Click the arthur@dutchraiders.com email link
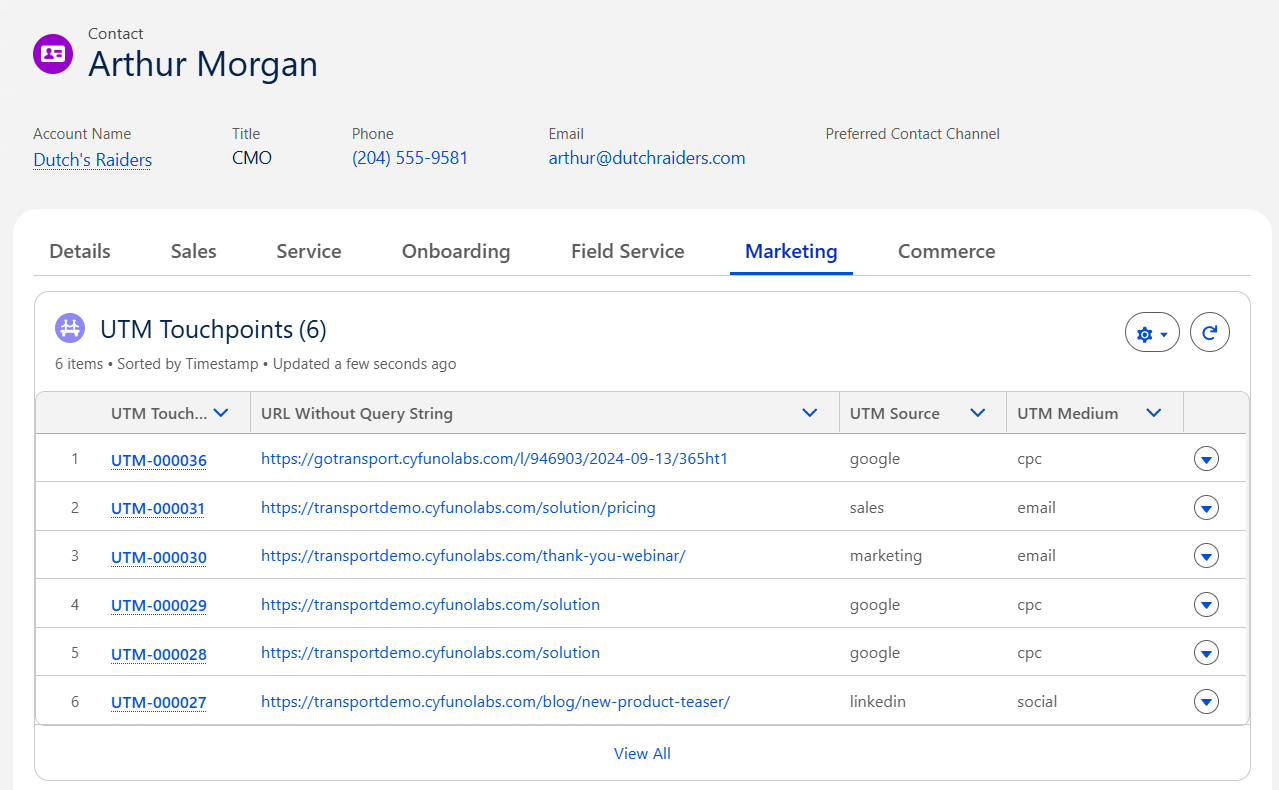Image resolution: width=1279 pixels, height=790 pixels. pyautogui.click(x=647, y=158)
